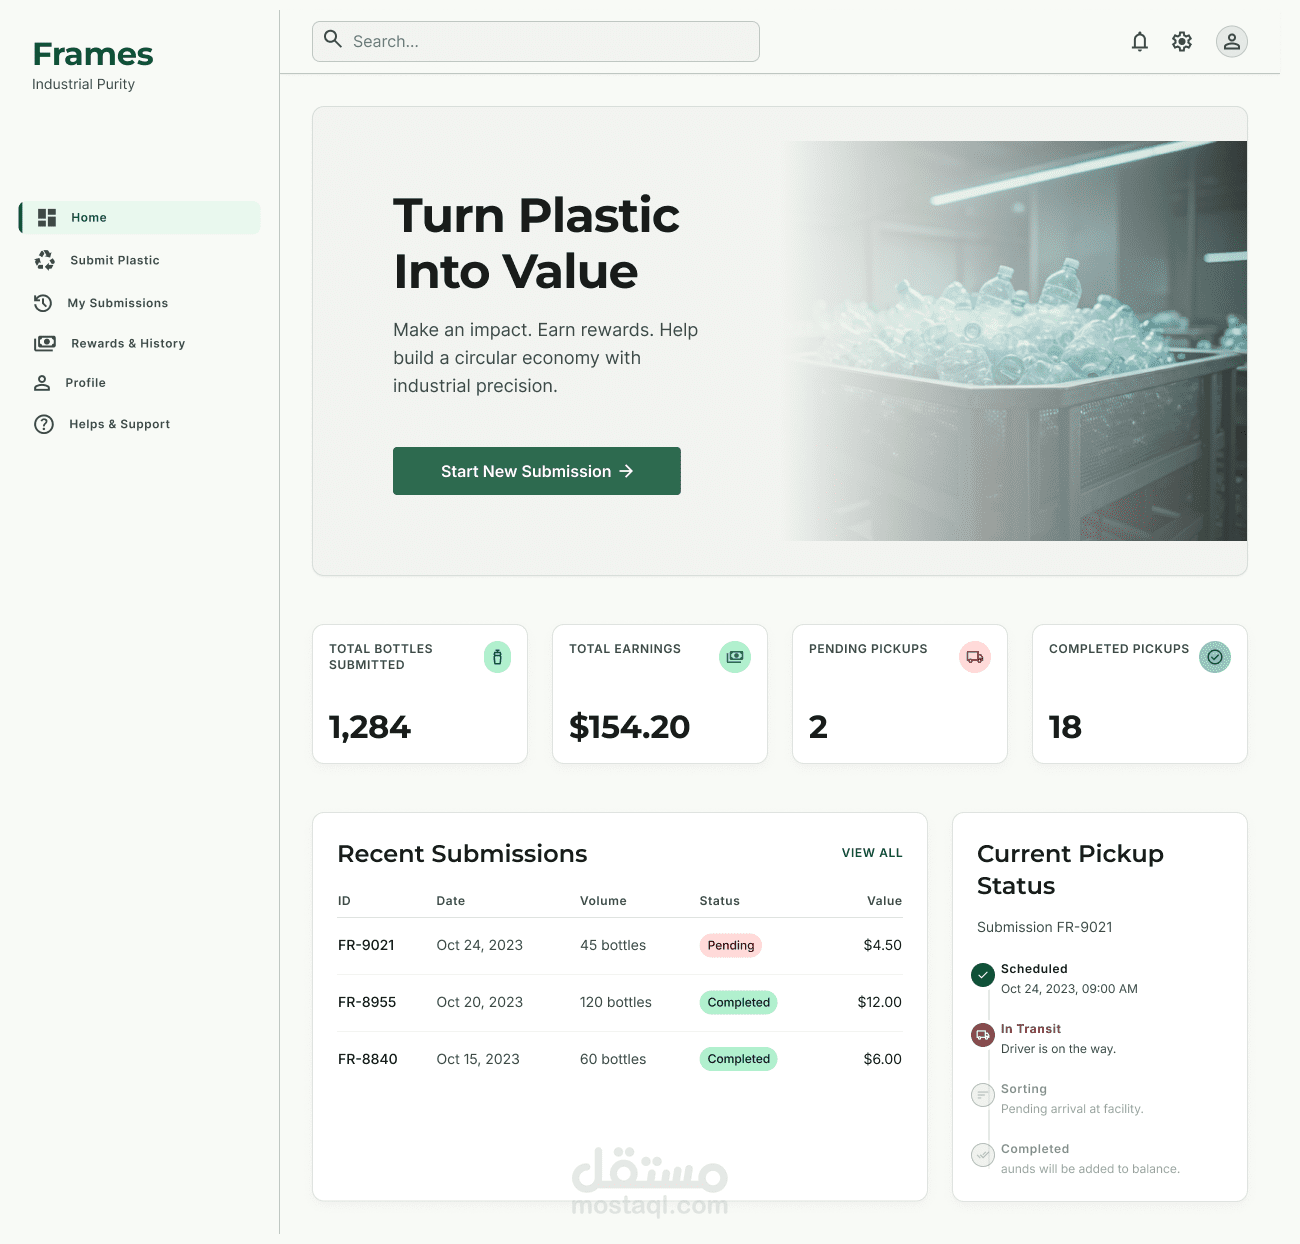Click the hero bottles image

tap(1014, 341)
